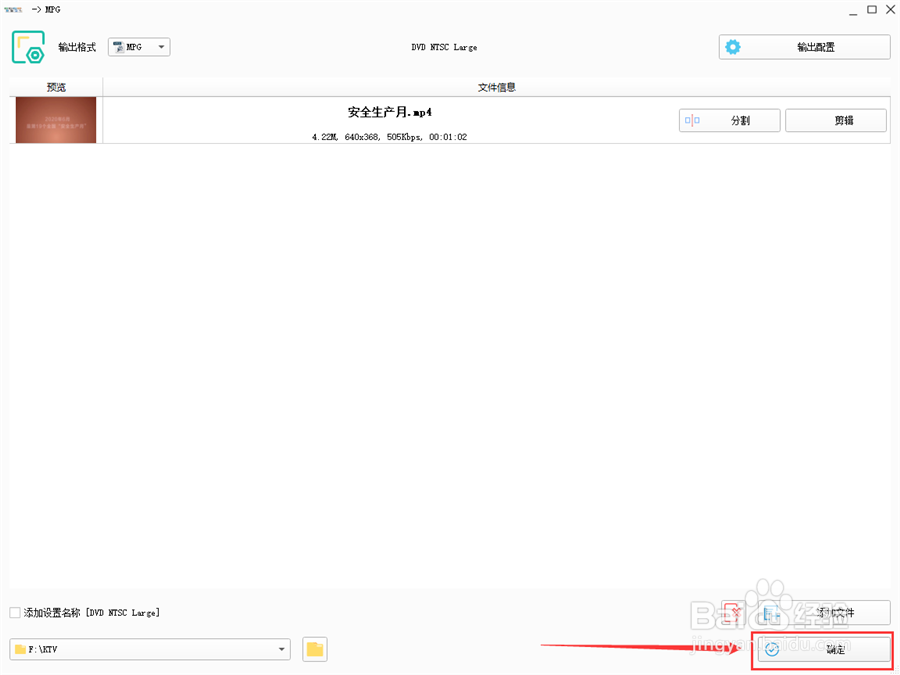Click the 添加文件 add file button
The width and height of the screenshot is (900, 675).
[824, 613]
